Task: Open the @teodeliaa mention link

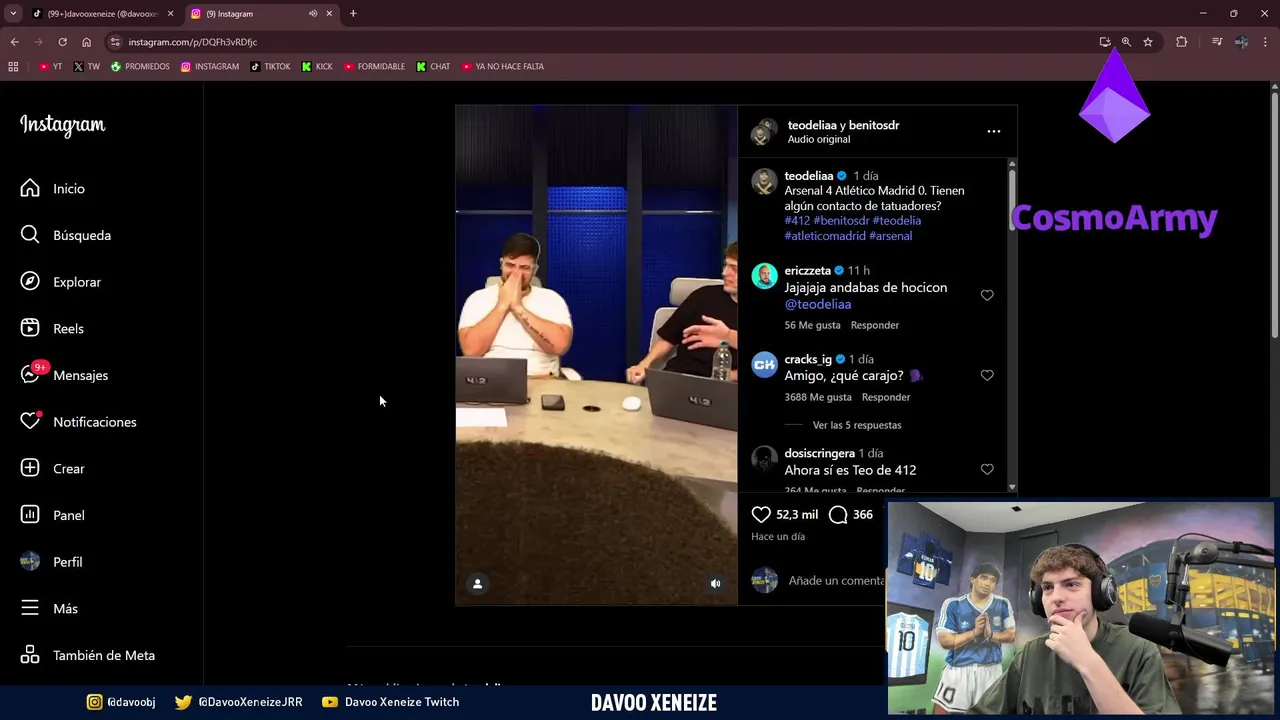Action: coord(817,304)
